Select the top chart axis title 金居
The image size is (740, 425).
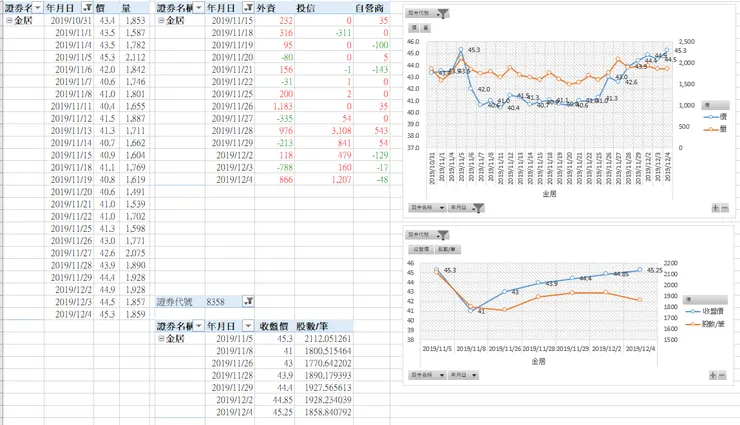(x=549, y=193)
